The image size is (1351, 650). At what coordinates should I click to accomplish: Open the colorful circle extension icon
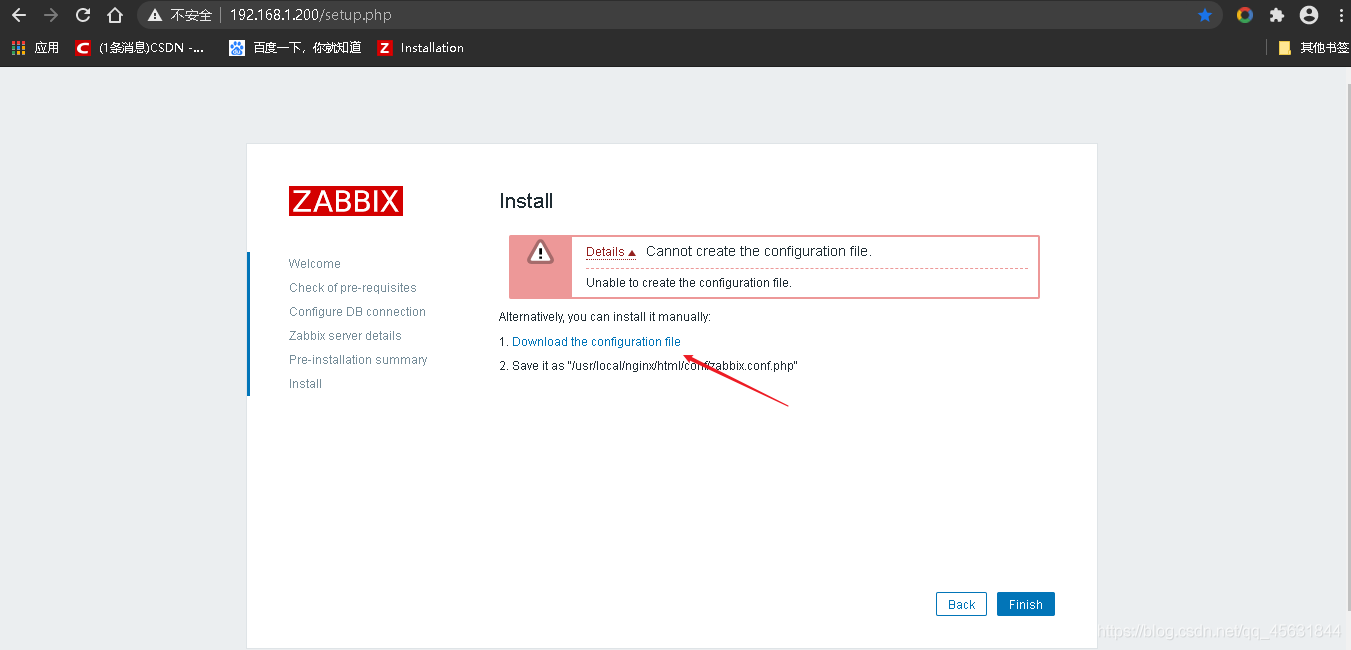pyautogui.click(x=1245, y=15)
